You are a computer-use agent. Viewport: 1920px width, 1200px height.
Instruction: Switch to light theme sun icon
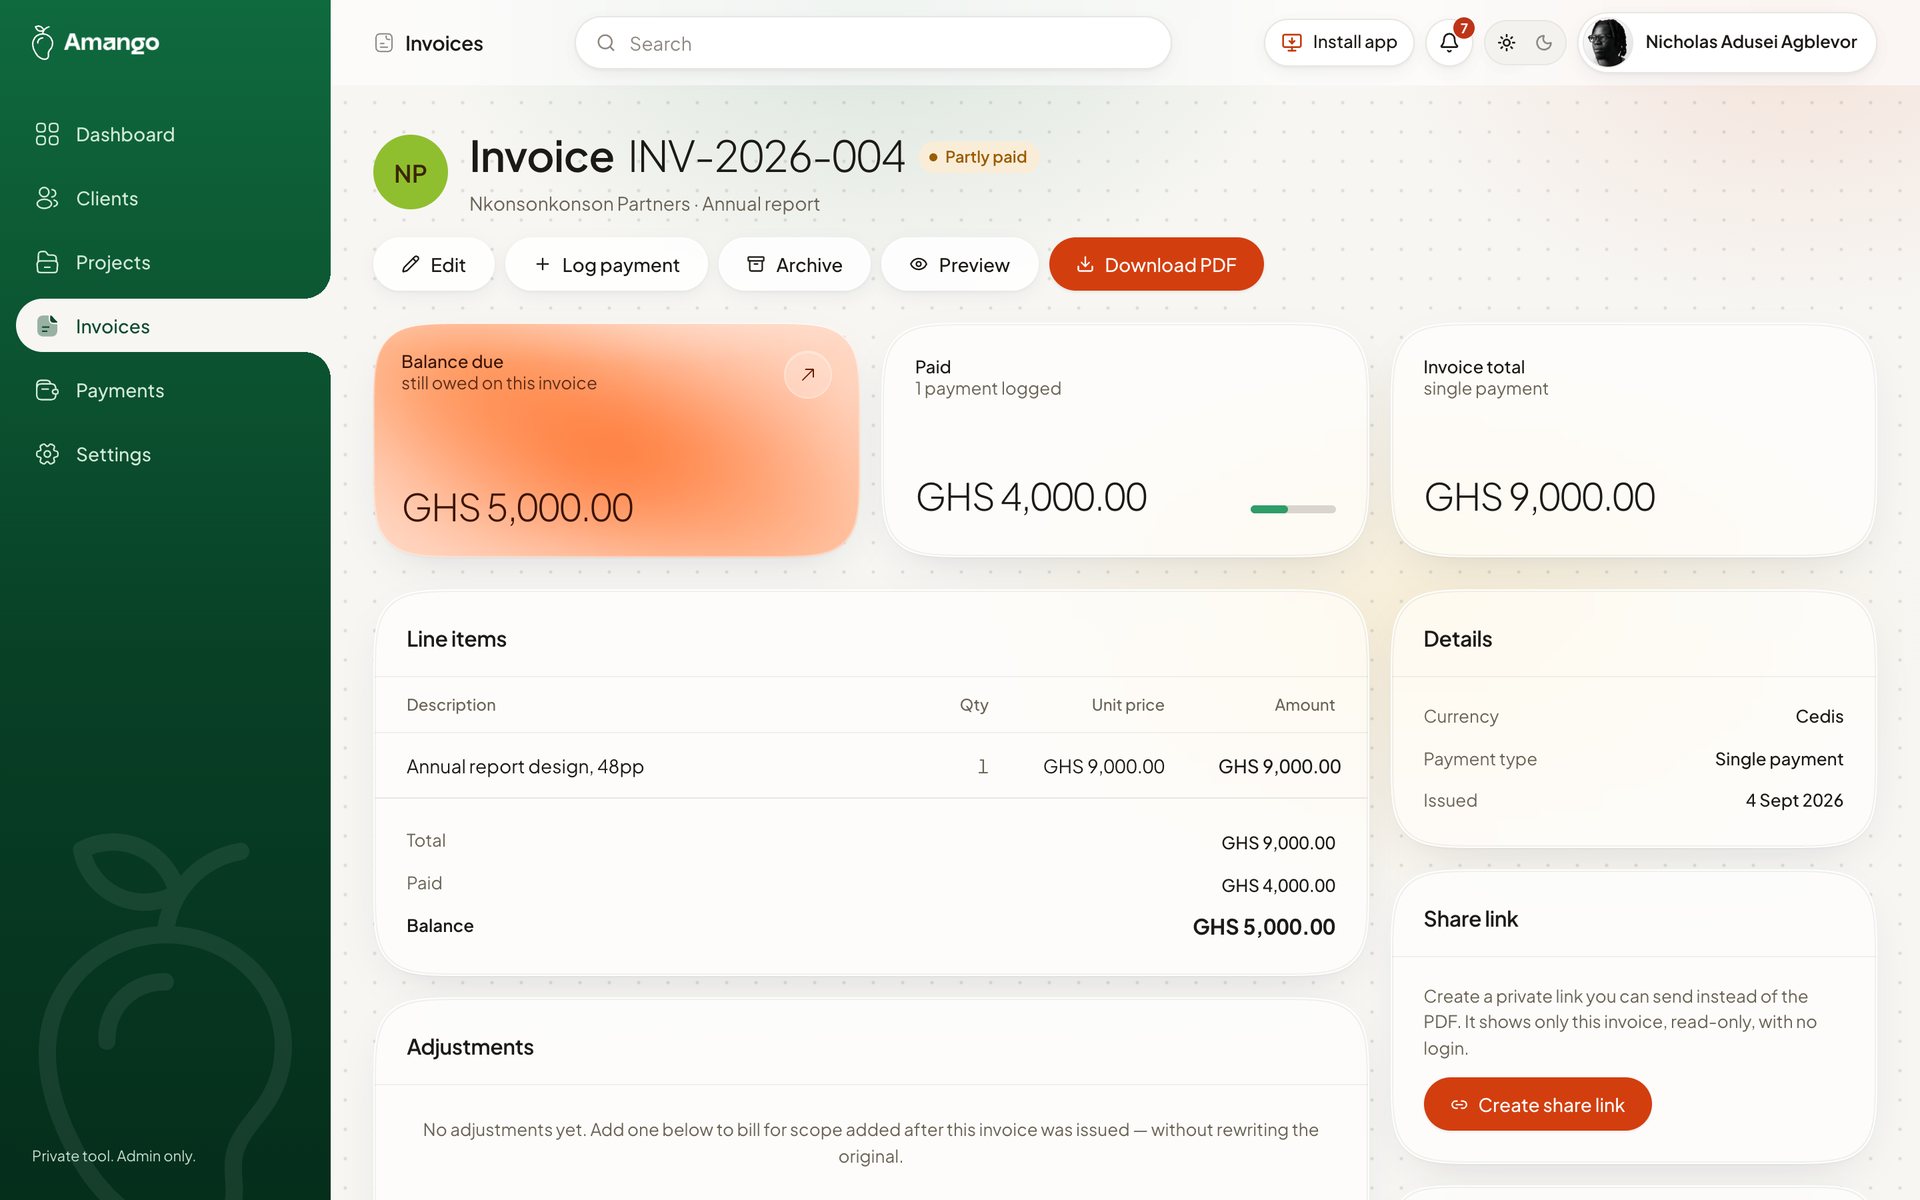1506,43
